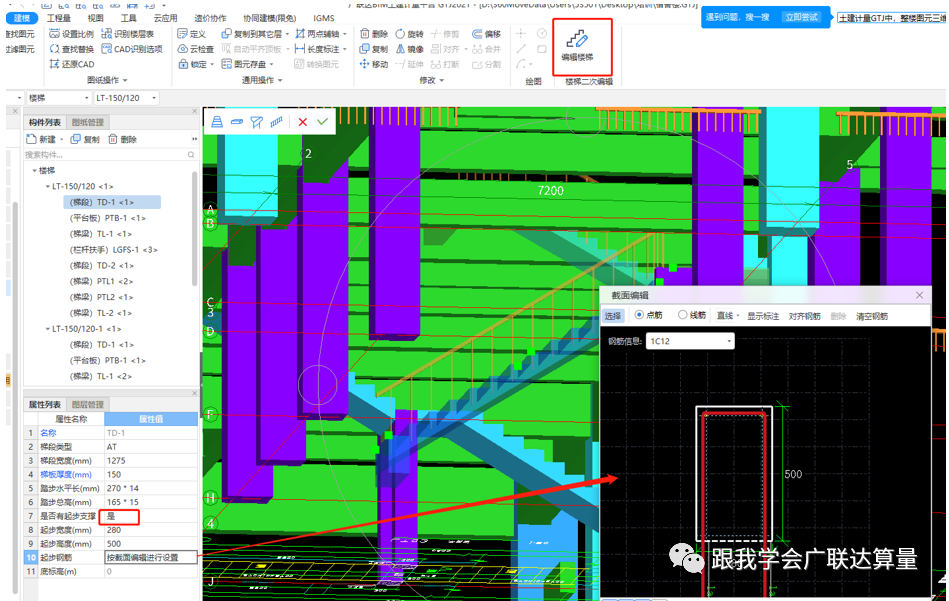
Task: Cancel with the red X in floating toolbar
Action: [x=303, y=122]
